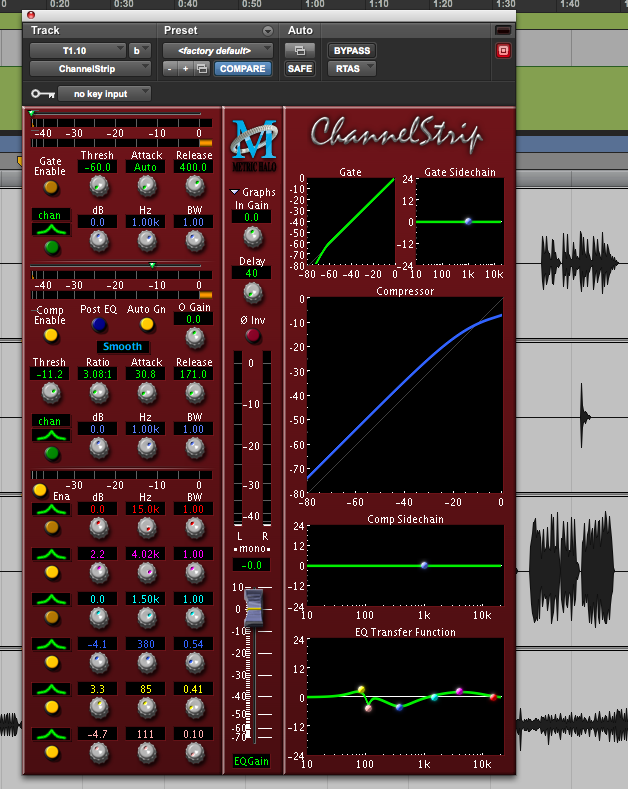Open compressor sidechain chan source selector
The width and height of the screenshot is (628, 789).
coord(51,421)
